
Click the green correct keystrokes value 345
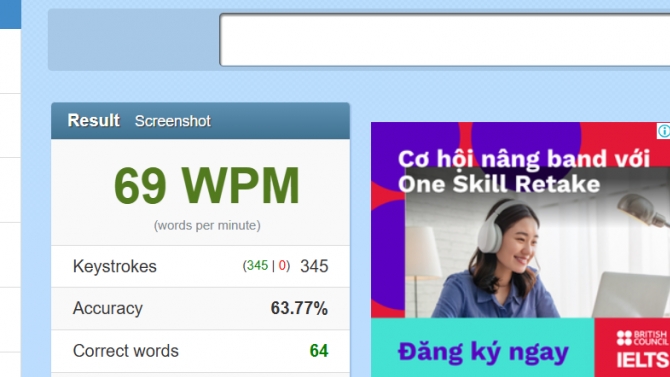coord(257,265)
